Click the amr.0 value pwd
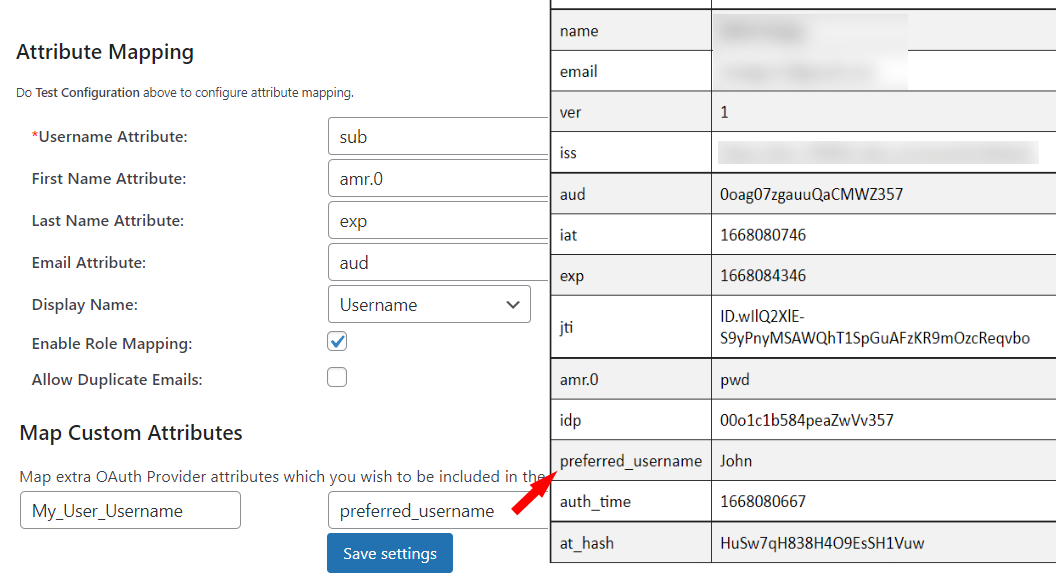This screenshot has height=586, width=1056. point(734,380)
